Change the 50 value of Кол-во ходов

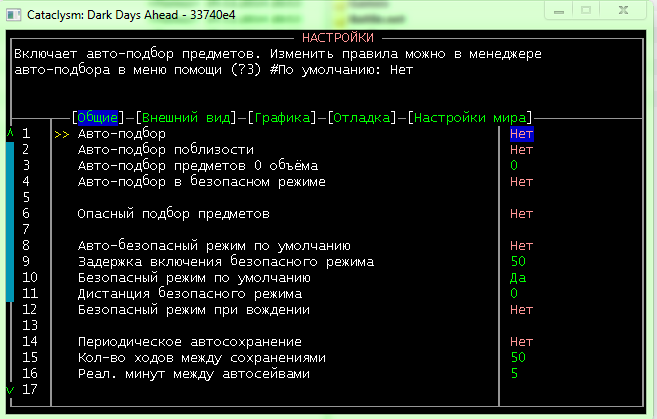tap(518, 357)
